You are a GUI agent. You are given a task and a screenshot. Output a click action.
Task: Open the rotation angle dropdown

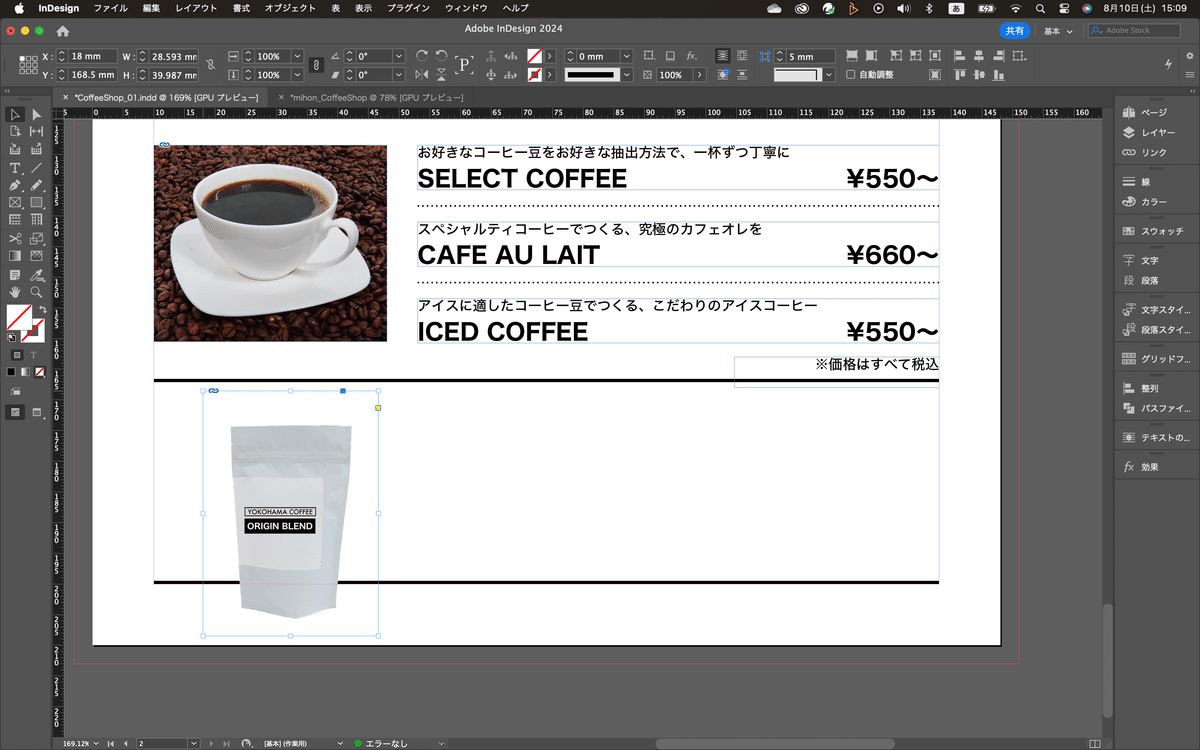click(x=399, y=56)
